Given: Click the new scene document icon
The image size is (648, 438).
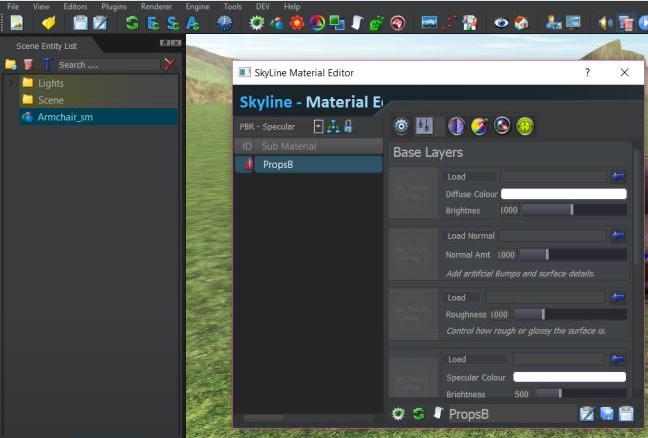Looking at the screenshot, I should [17, 22].
